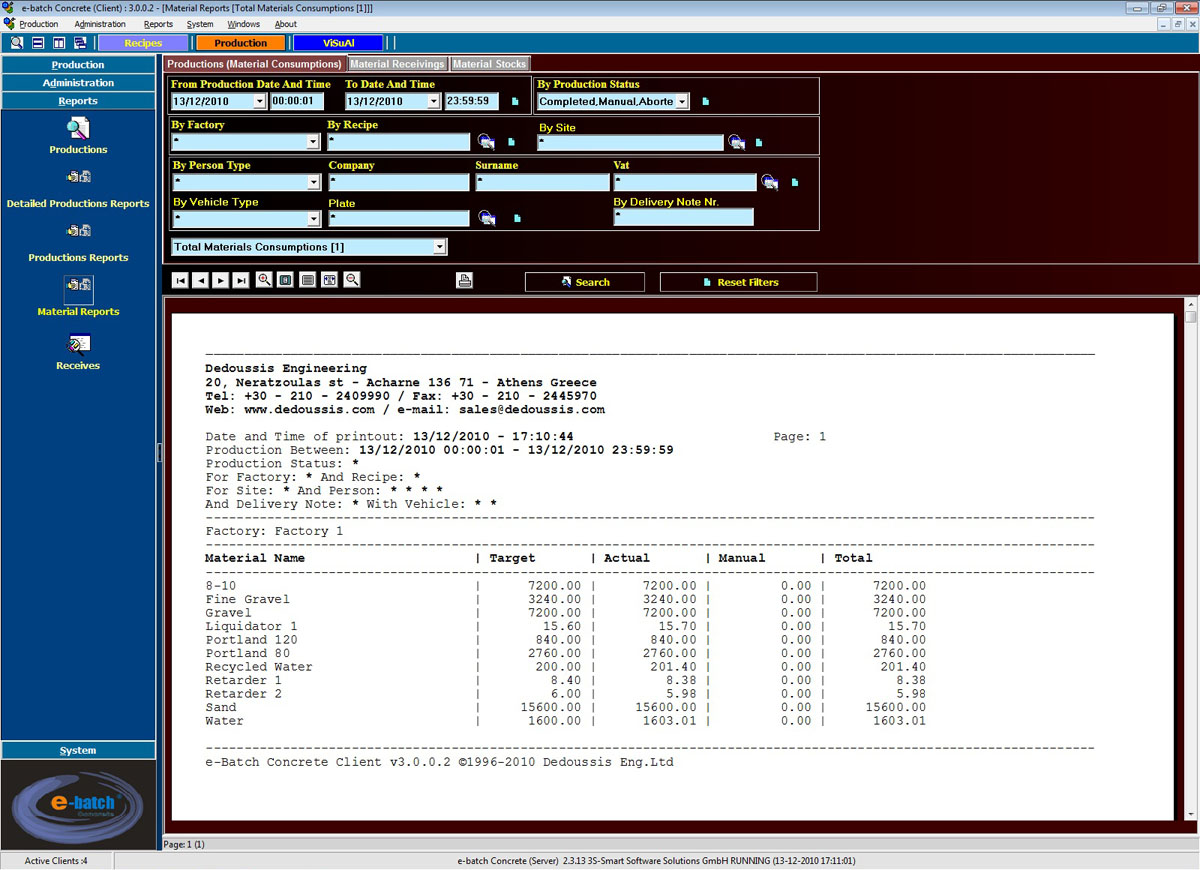The width and height of the screenshot is (1200, 870).
Task: Select the Receives sidebar icon
Action: (78, 345)
